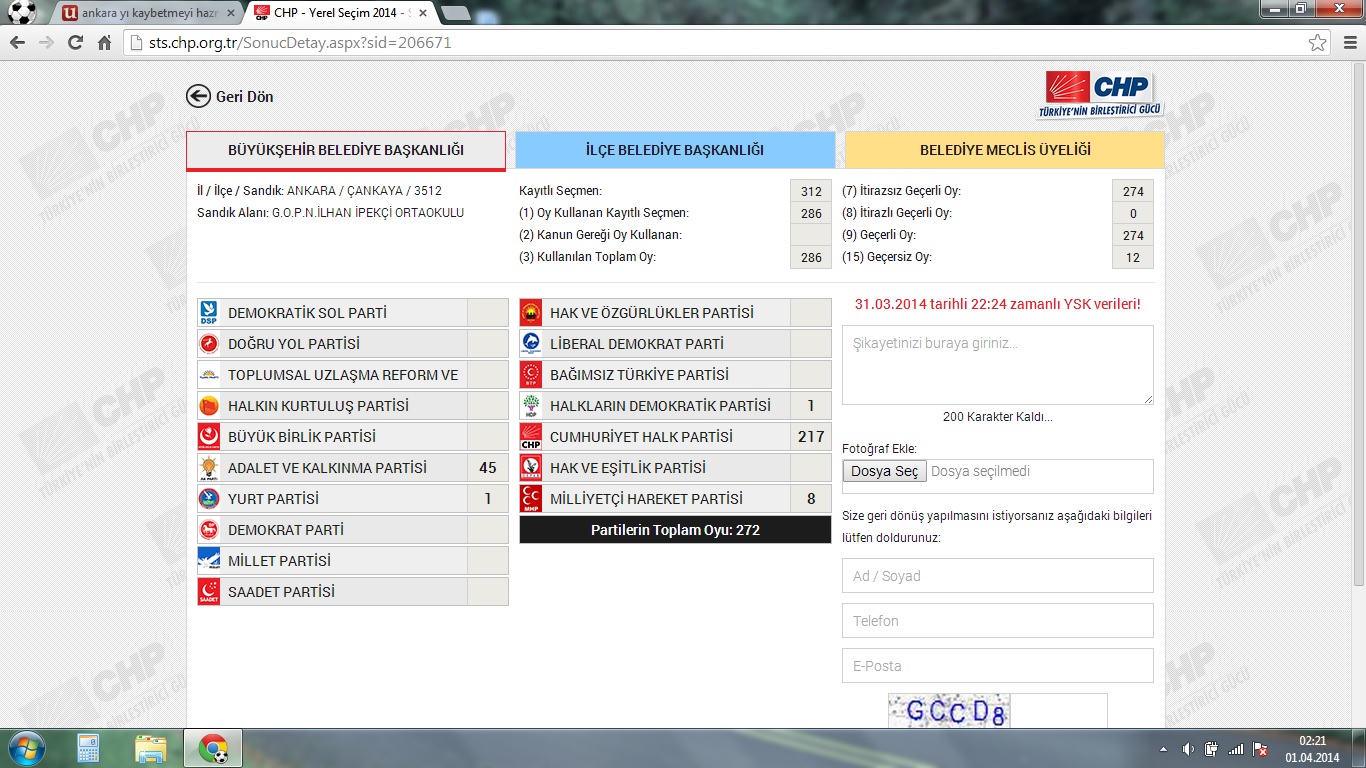1366x768 pixels.
Task: Click the captcha image GCCD8
Action: pos(949,711)
